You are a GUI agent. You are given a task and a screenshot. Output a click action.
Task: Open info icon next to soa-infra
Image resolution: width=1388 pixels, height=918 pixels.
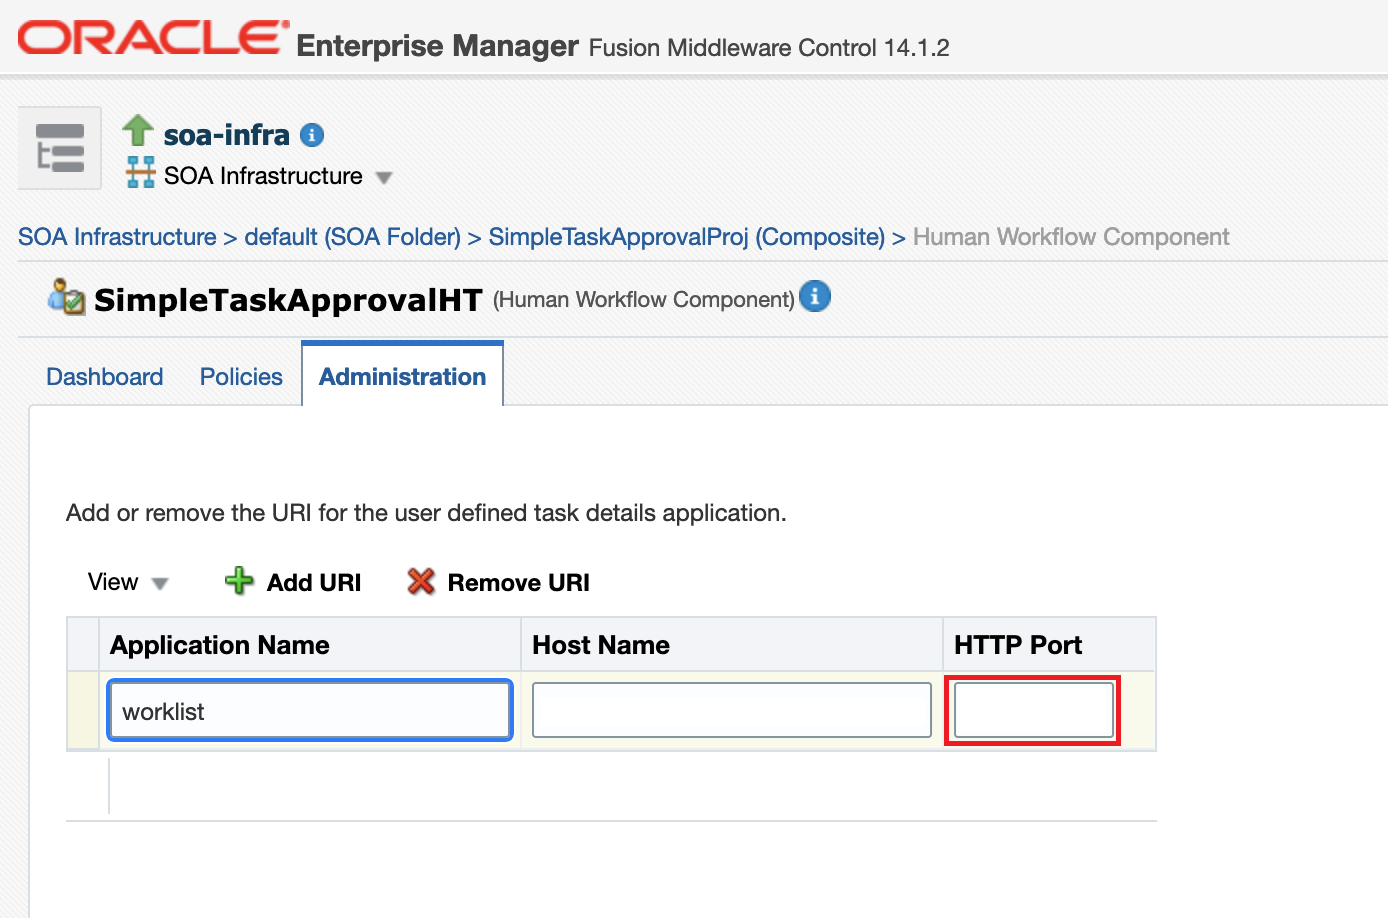point(312,135)
